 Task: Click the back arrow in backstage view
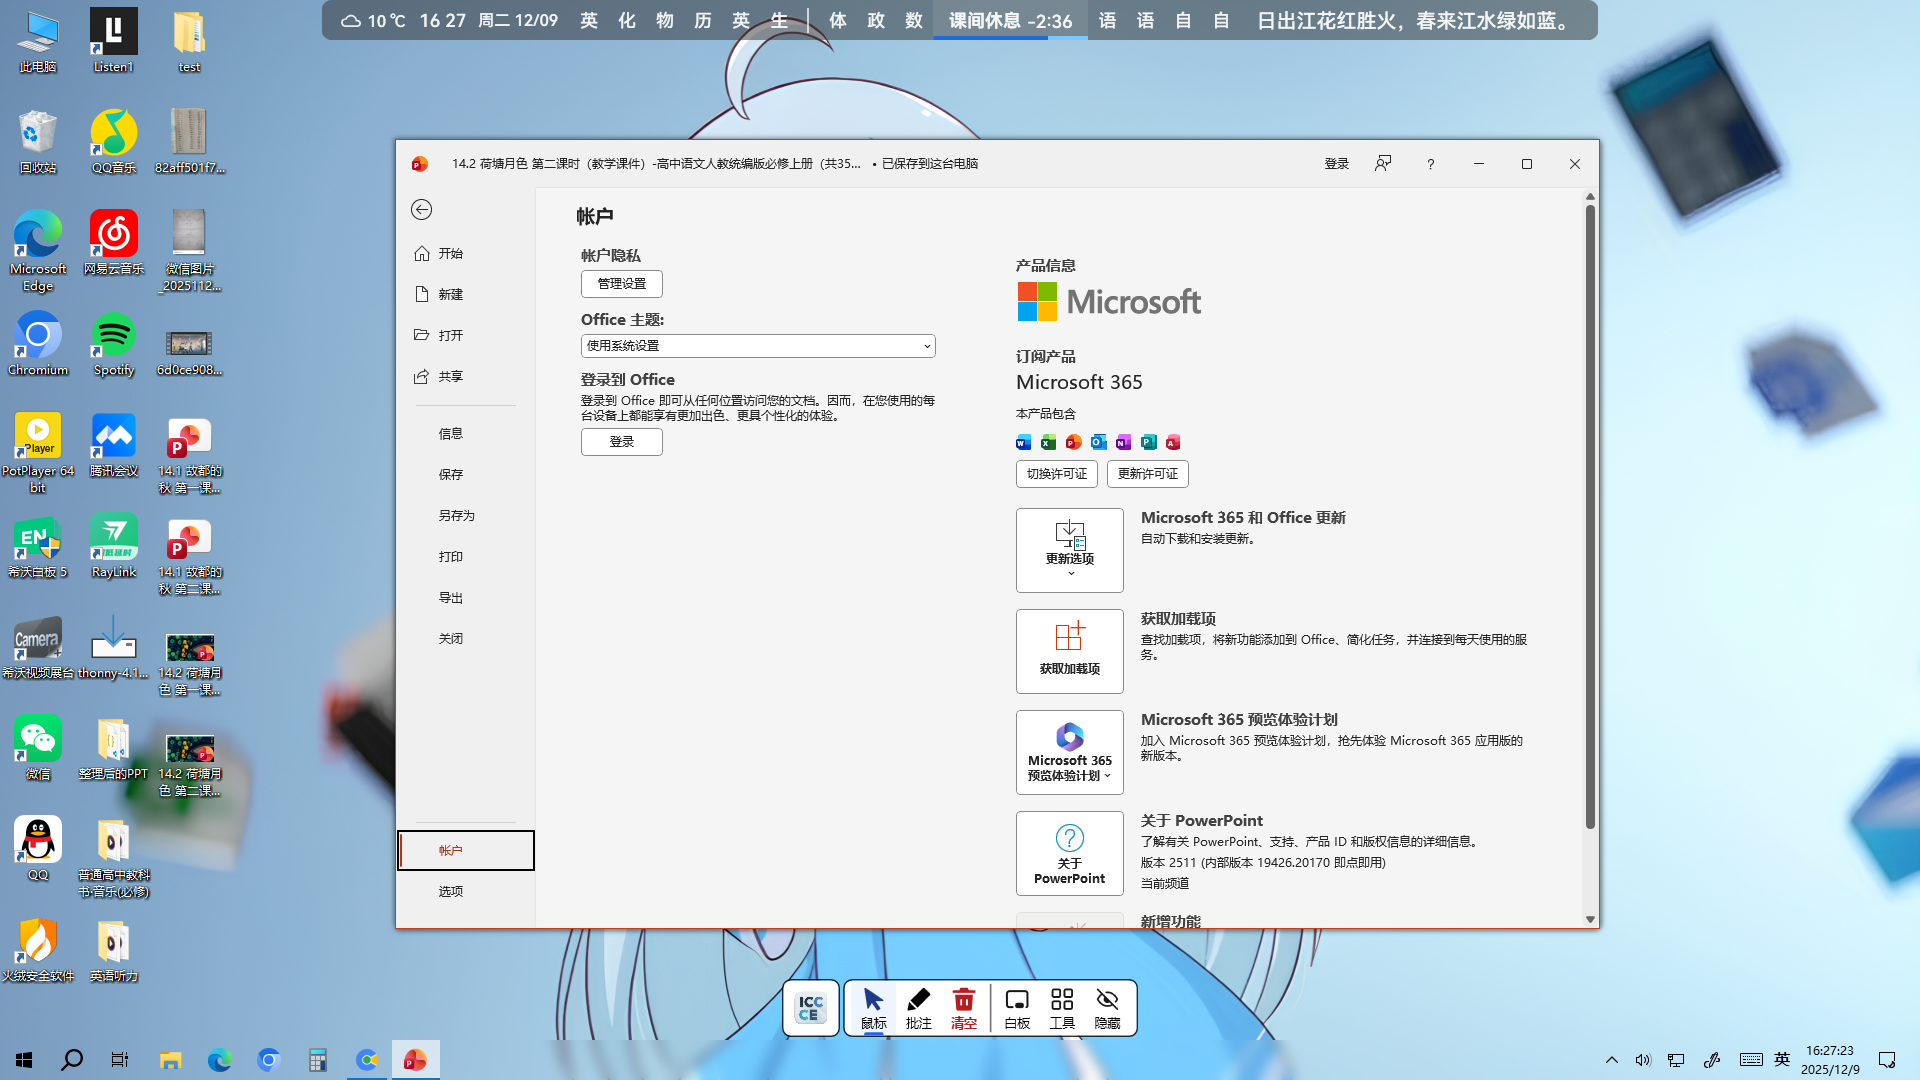[421, 209]
